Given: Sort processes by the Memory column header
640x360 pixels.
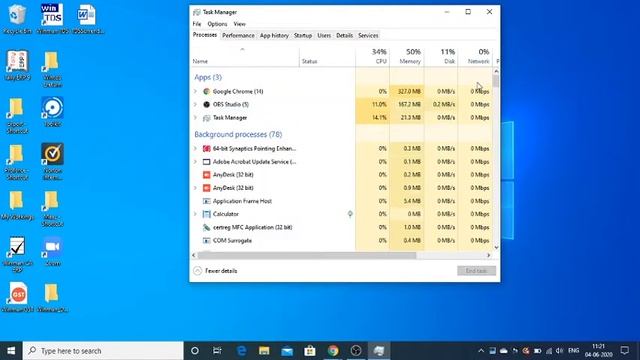Looking at the screenshot, I should [407, 56].
